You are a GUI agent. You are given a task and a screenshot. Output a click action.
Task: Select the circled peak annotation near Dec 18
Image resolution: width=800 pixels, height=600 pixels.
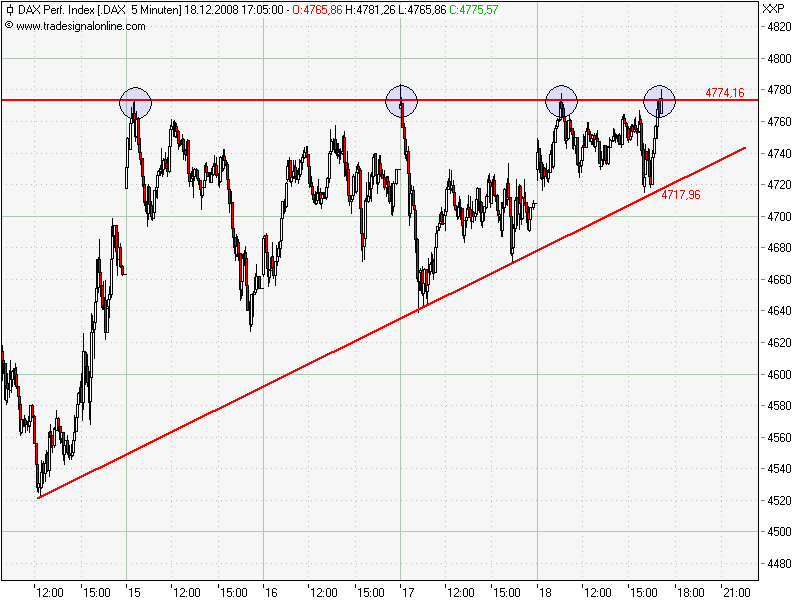[562, 100]
